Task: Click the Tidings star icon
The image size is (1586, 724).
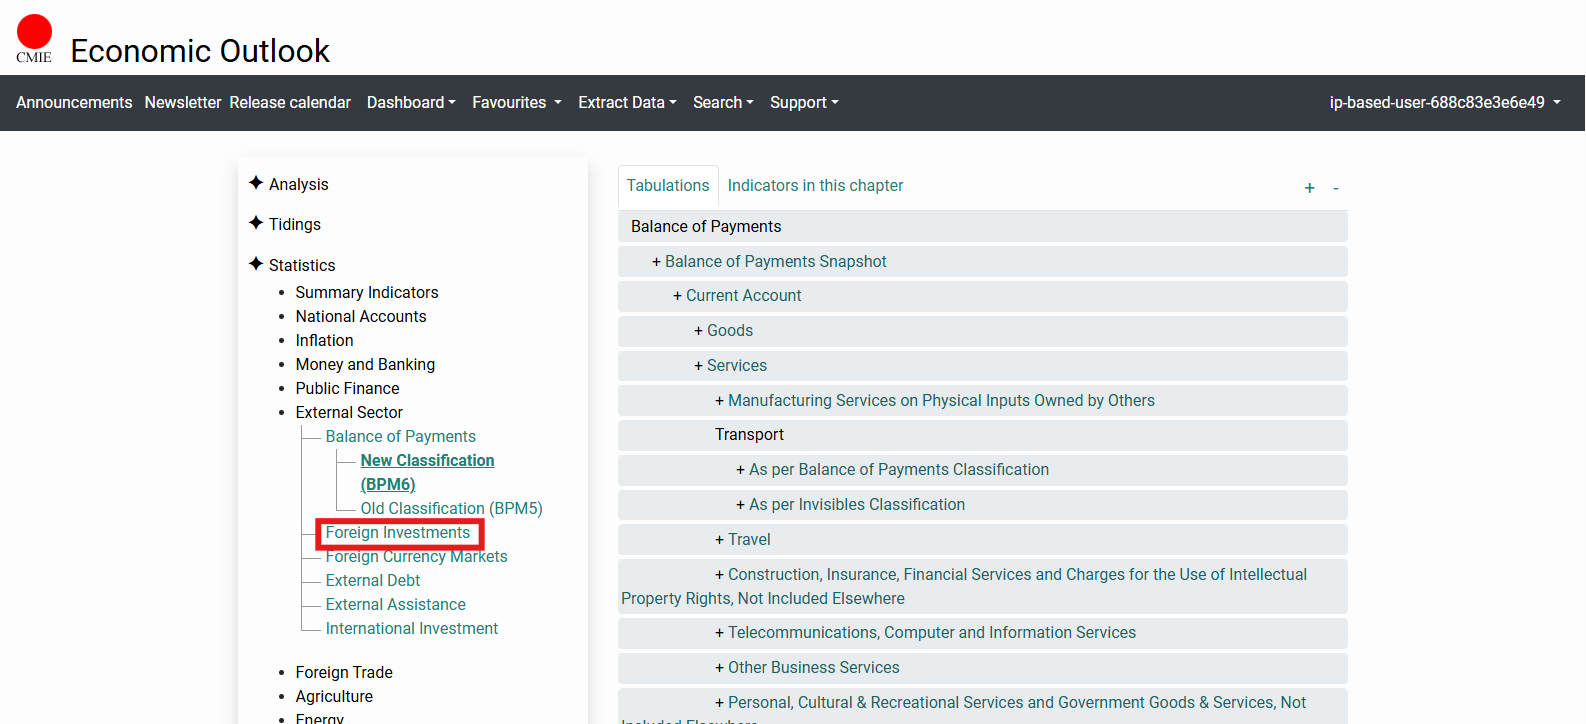Action: [256, 223]
